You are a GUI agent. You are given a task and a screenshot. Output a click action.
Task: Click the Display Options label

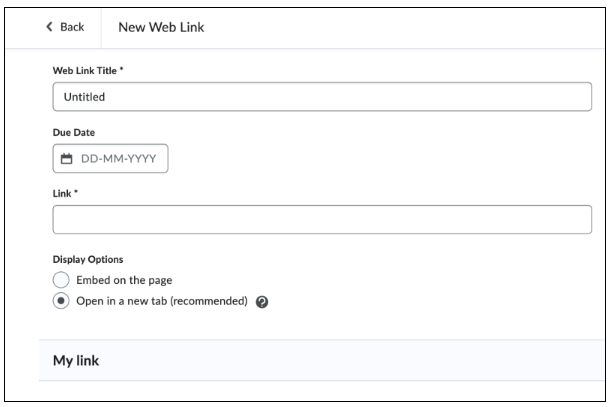pyautogui.click(x=88, y=259)
